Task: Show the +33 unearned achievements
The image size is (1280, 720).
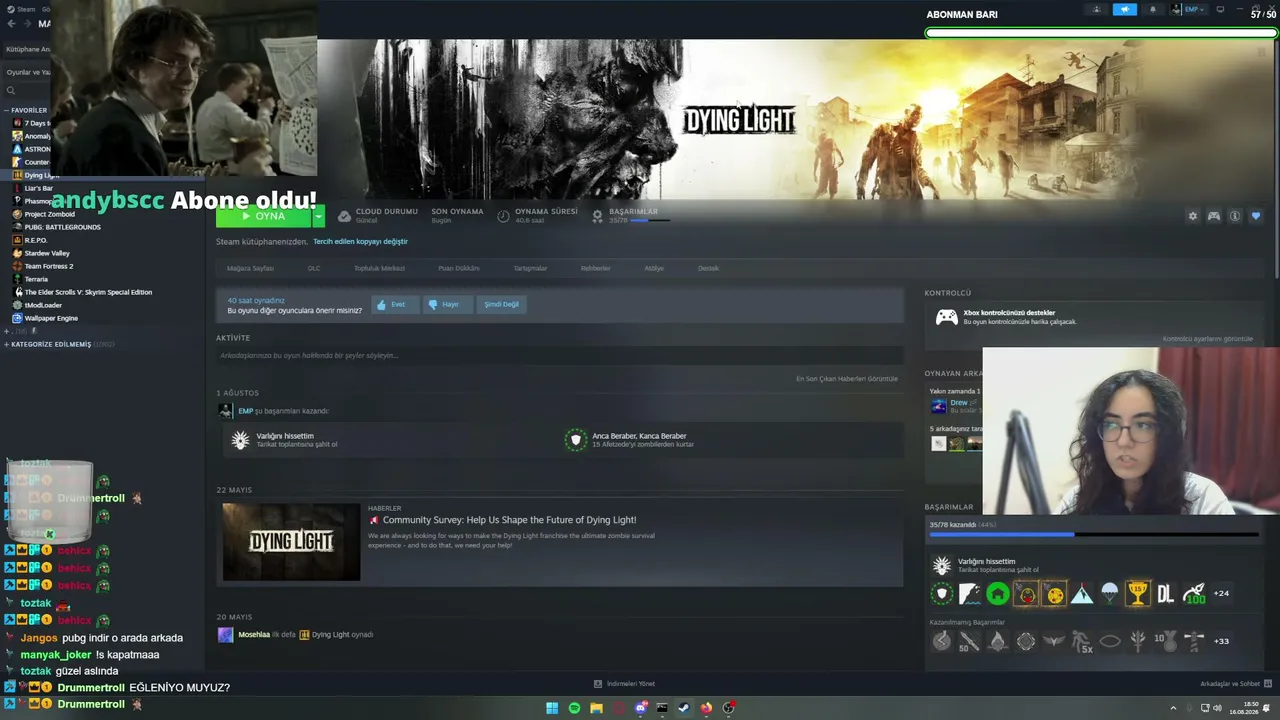Action: pos(1221,641)
